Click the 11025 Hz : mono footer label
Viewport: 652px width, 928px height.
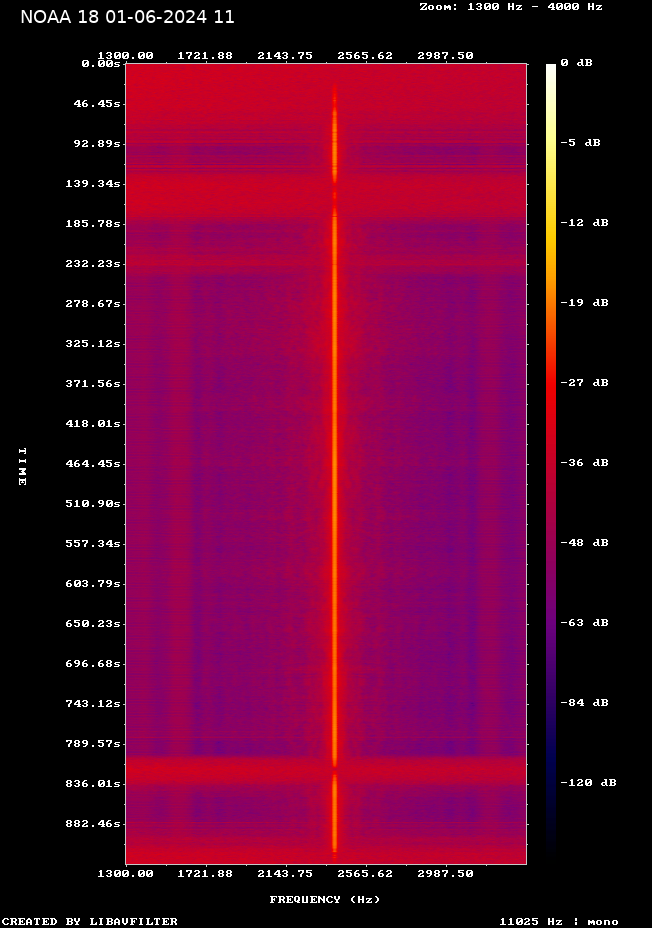coord(559,922)
